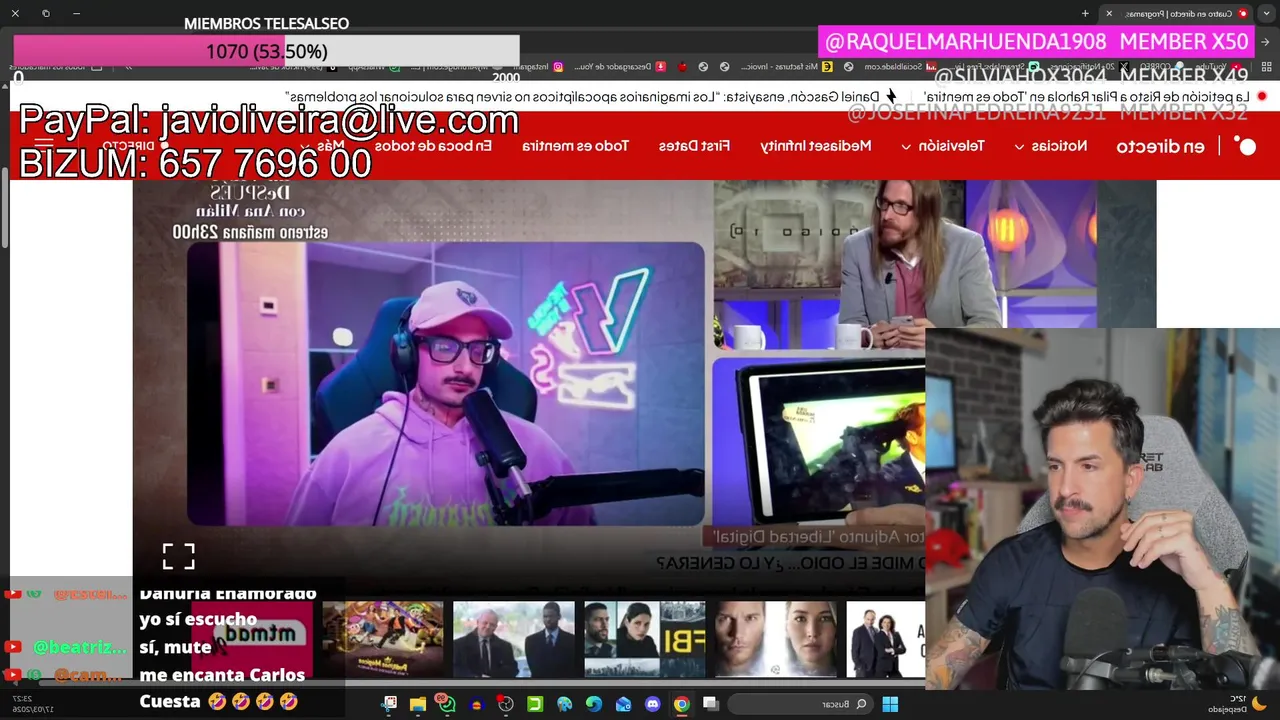Screen dimensions: 1280x720
Task: Select the FBI show thumbnail
Action: pyautogui.click(x=644, y=639)
